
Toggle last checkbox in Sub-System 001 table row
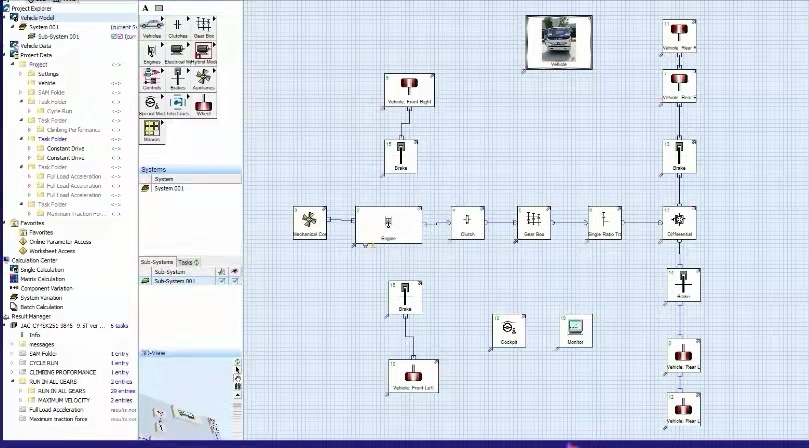(235, 281)
